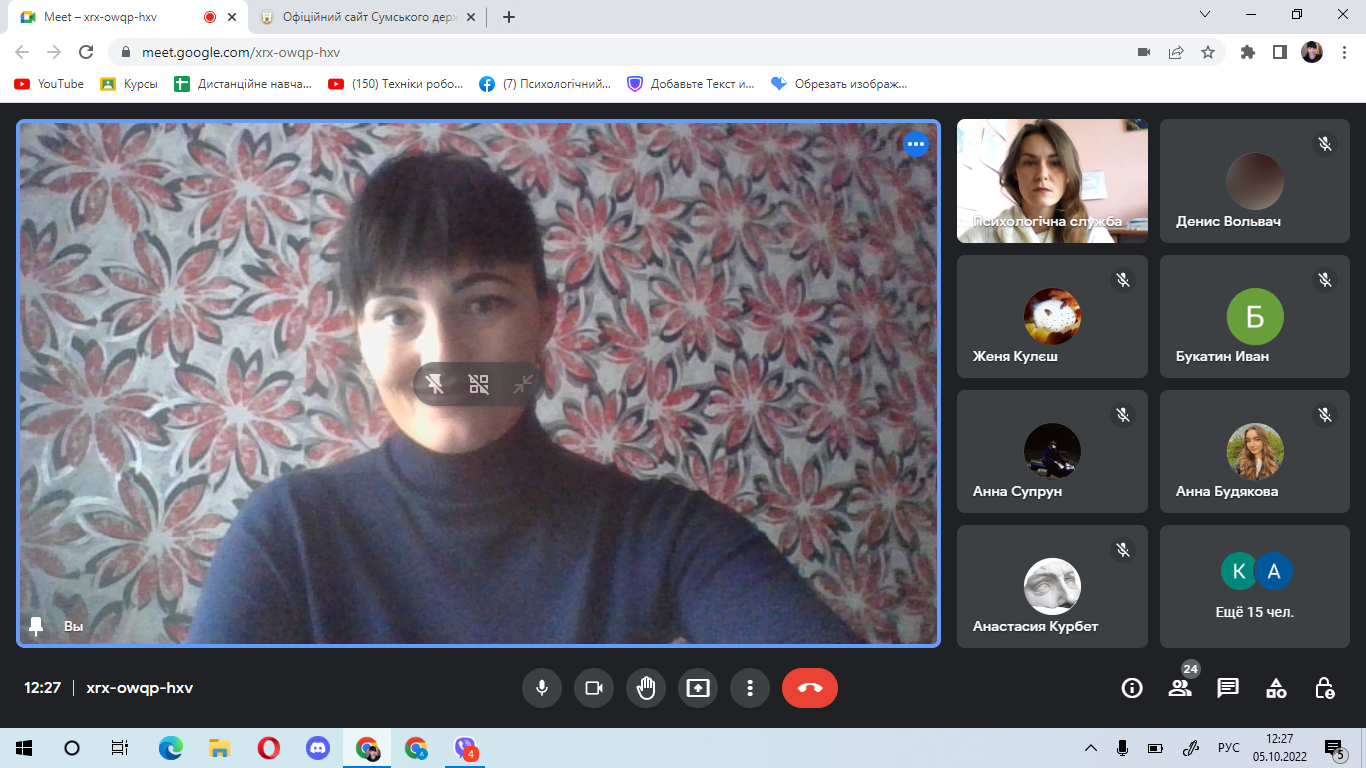
Task: Open Chrome profile avatar
Action: coord(1312,52)
